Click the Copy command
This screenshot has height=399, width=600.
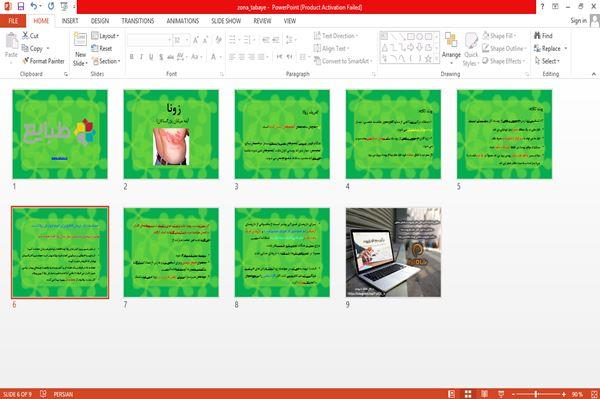[x=32, y=48]
